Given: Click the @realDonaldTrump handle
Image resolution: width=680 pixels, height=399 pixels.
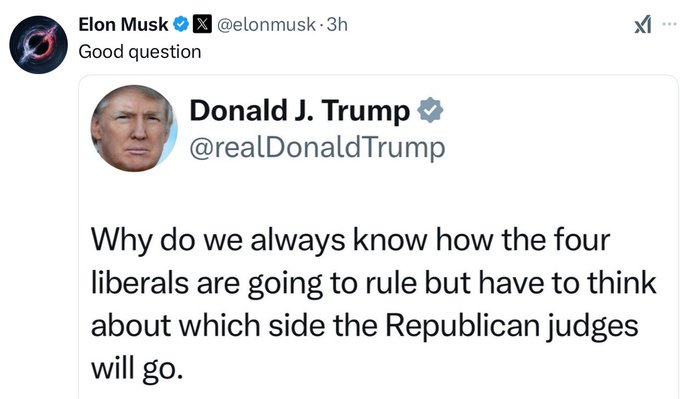Looking at the screenshot, I should point(317,147).
